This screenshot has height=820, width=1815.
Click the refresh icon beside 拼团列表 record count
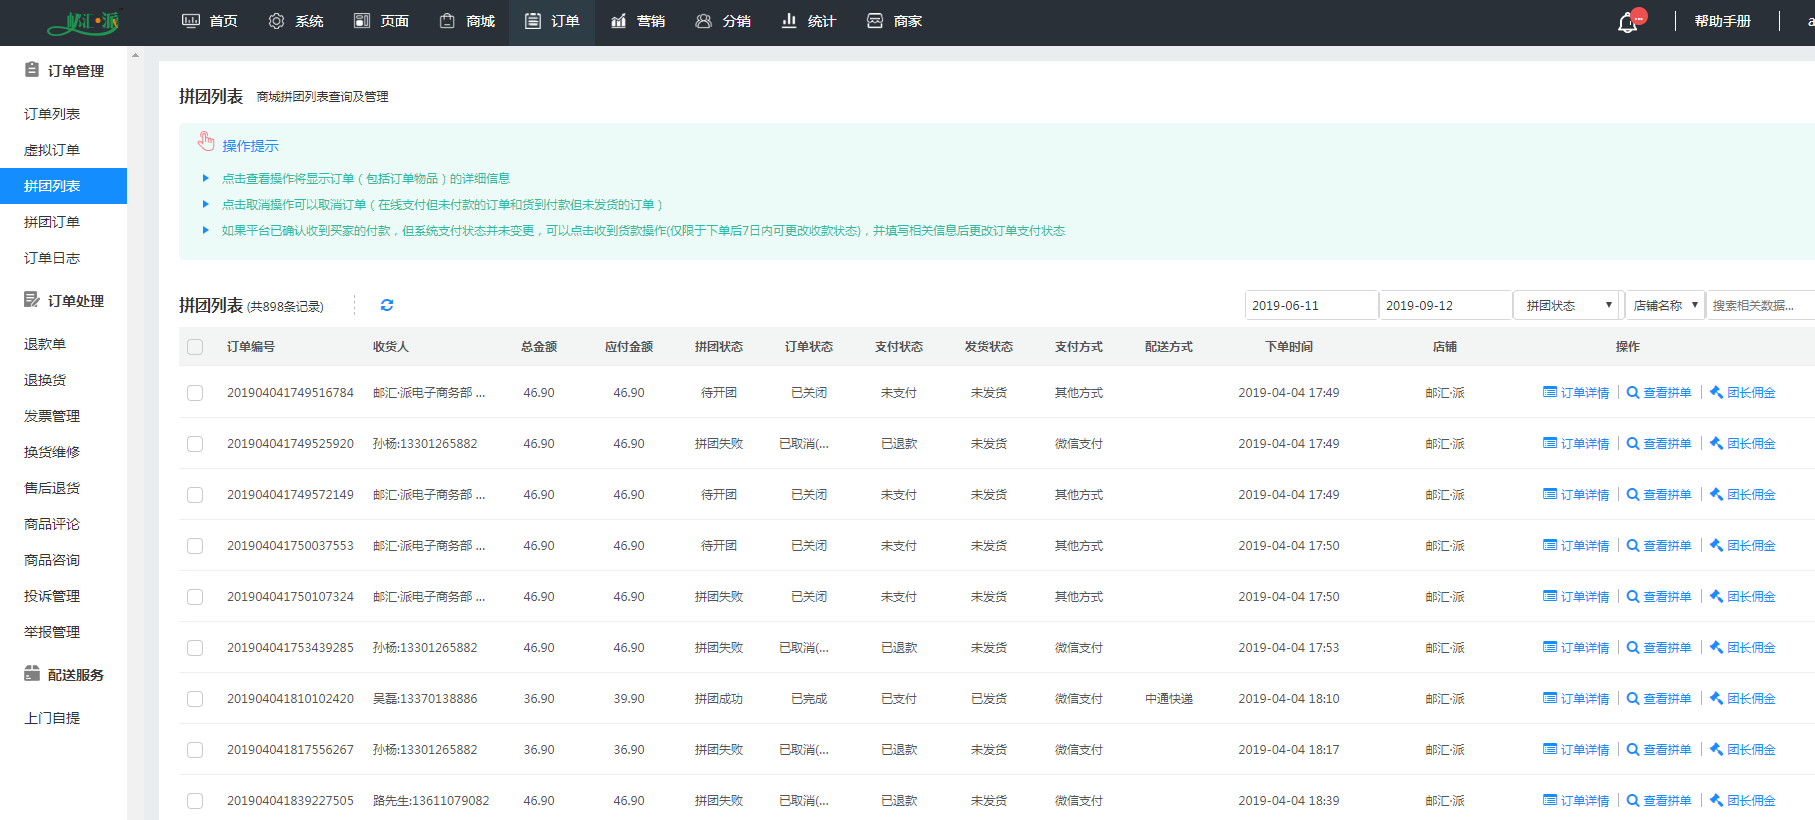(x=387, y=305)
